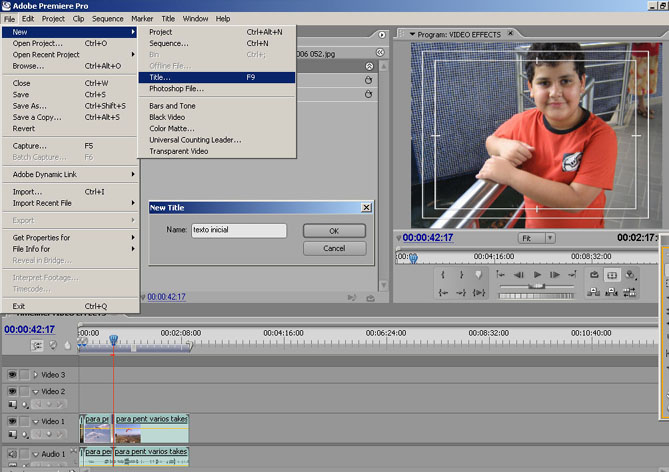This screenshot has width=669, height=472.
Task: Click Set In Point icon
Action: [443, 274]
